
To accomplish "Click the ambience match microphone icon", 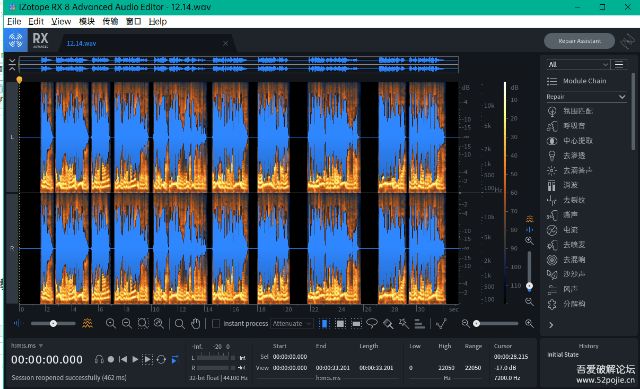I will tap(552, 111).
